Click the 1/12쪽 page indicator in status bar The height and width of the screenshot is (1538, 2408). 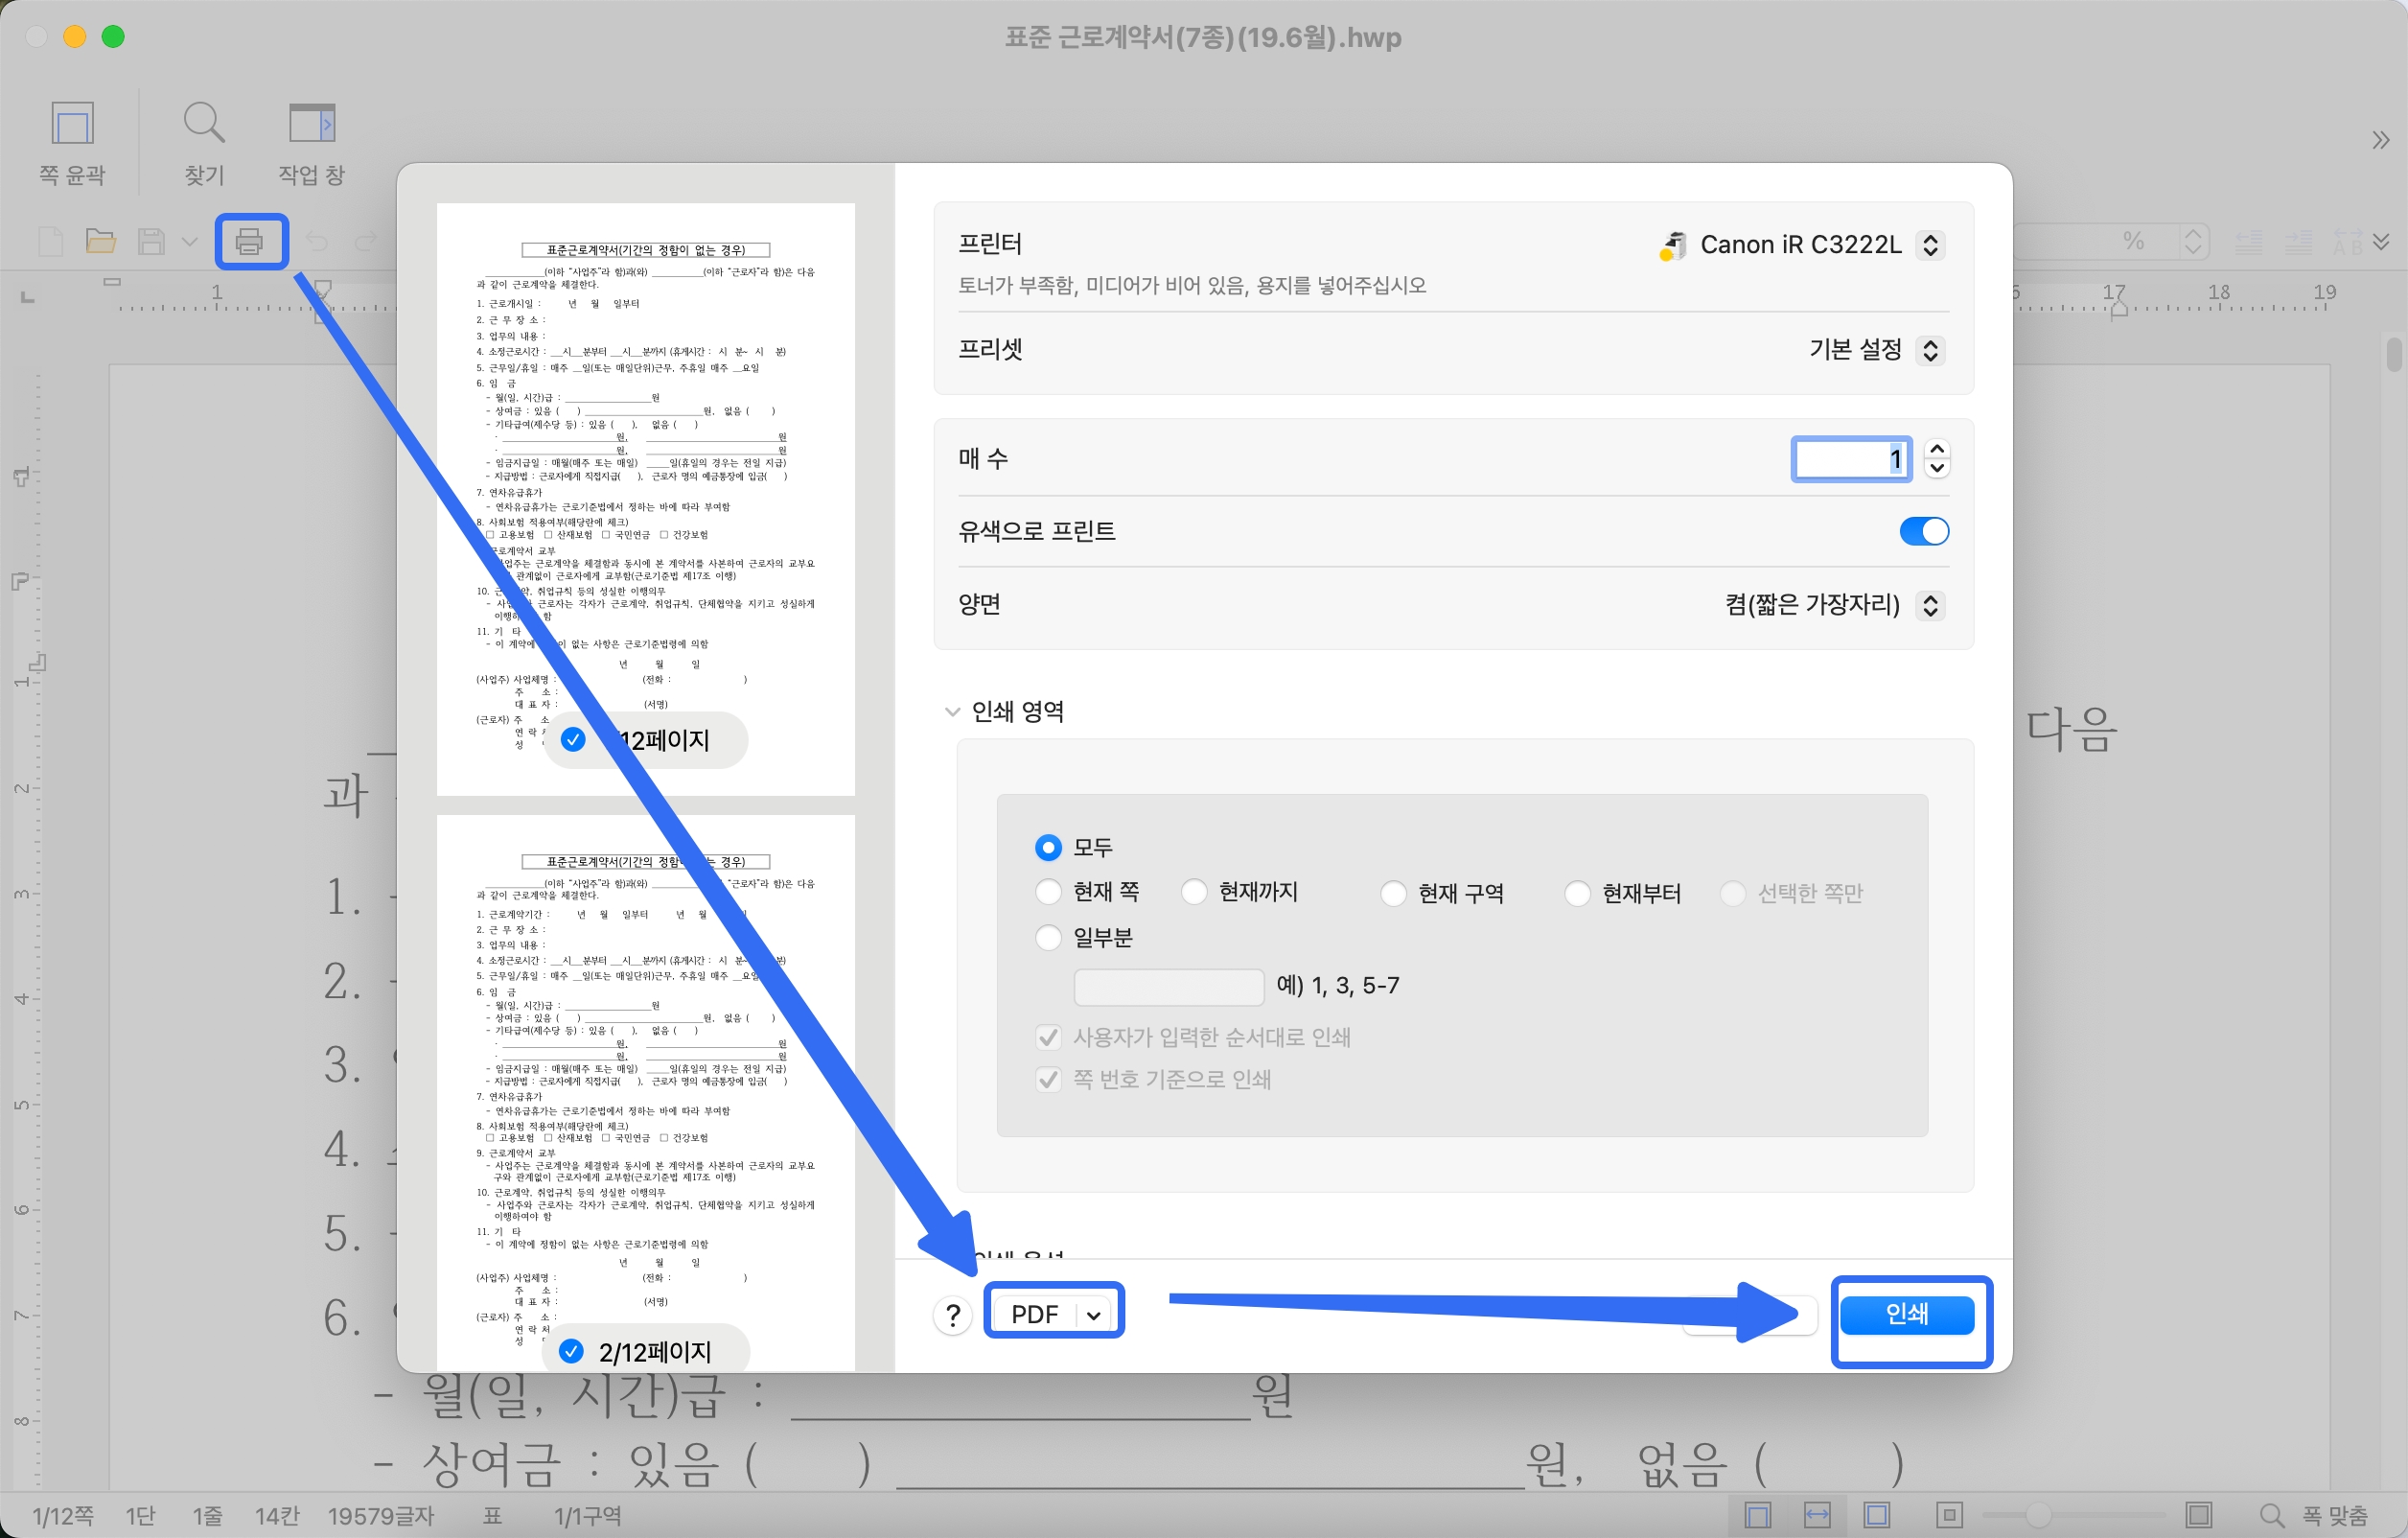62,1516
